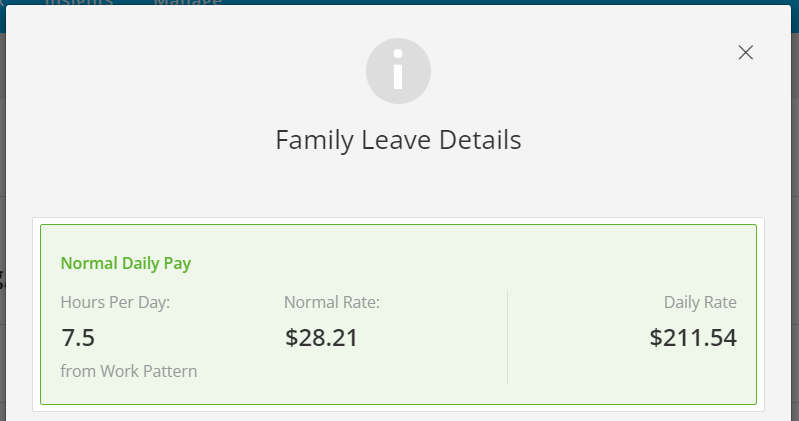The image size is (799, 421).
Task: Click vertical divider before Daily Rate
Action: click(x=508, y=337)
